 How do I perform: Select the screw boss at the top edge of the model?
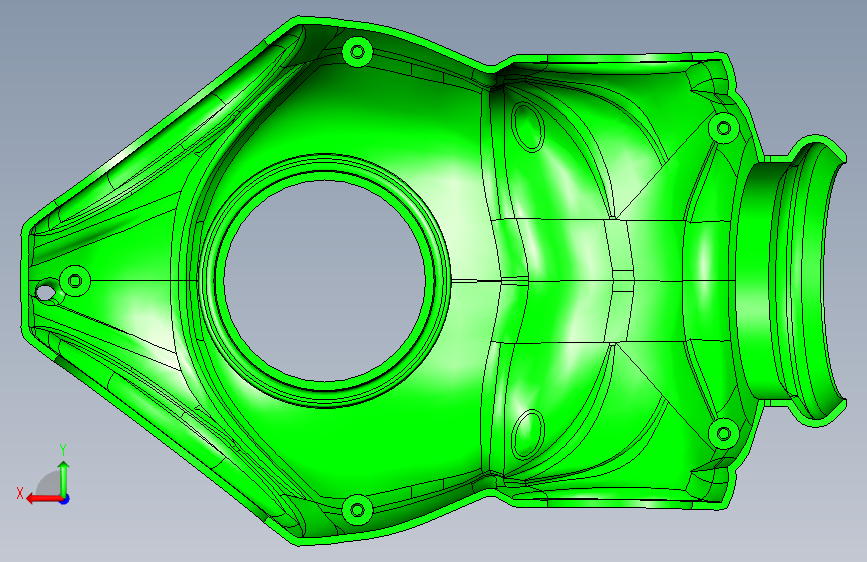(357, 52)
